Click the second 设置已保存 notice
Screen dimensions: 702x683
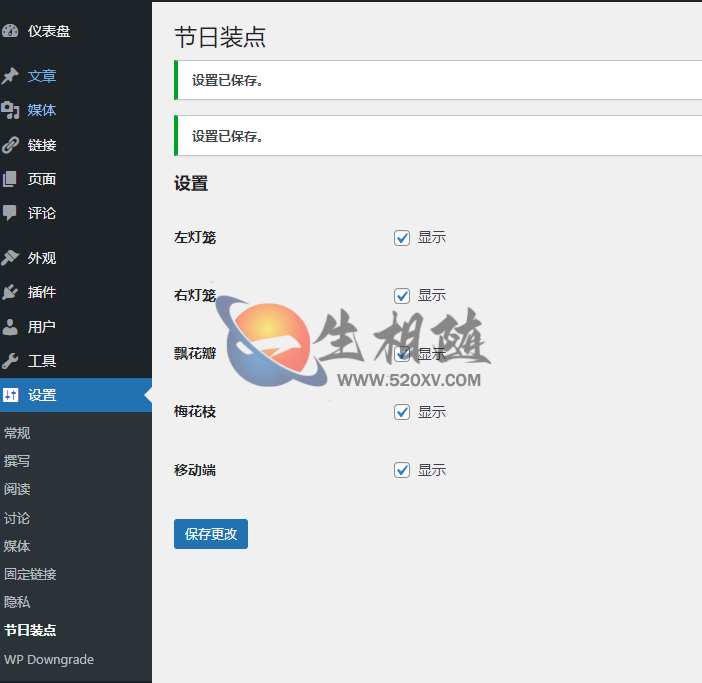tap(438, 136)
